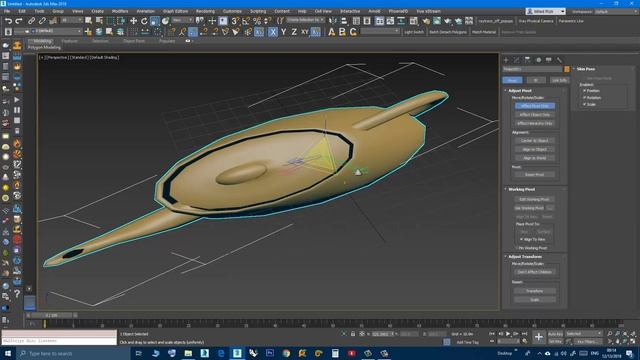Click the Don't Affect Children button
The height and width of the screenshot is (360, 640).
pyautogui.click(x=535, y=272)
